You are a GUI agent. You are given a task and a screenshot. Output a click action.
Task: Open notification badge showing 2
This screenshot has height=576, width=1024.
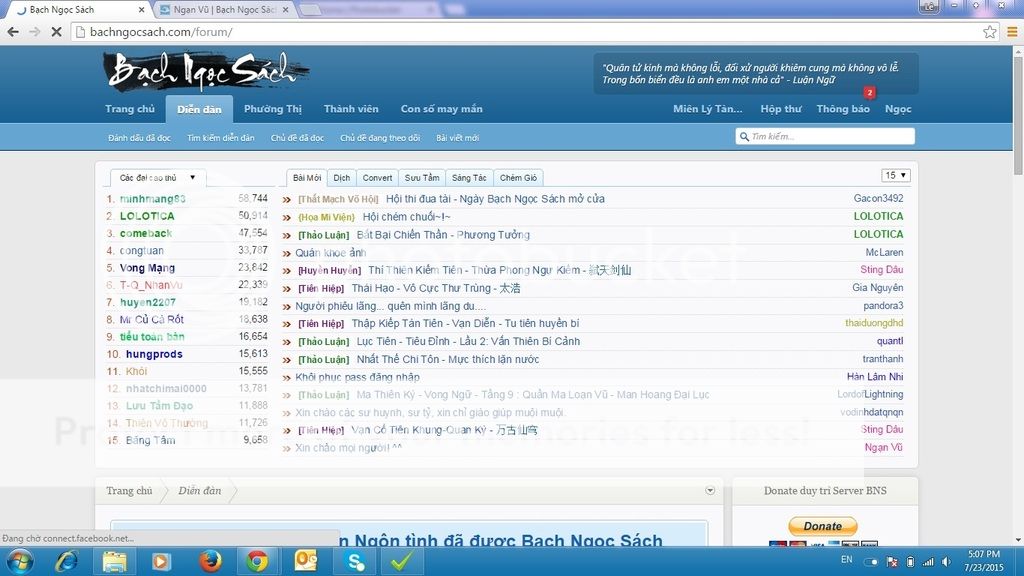coord(869,92)
